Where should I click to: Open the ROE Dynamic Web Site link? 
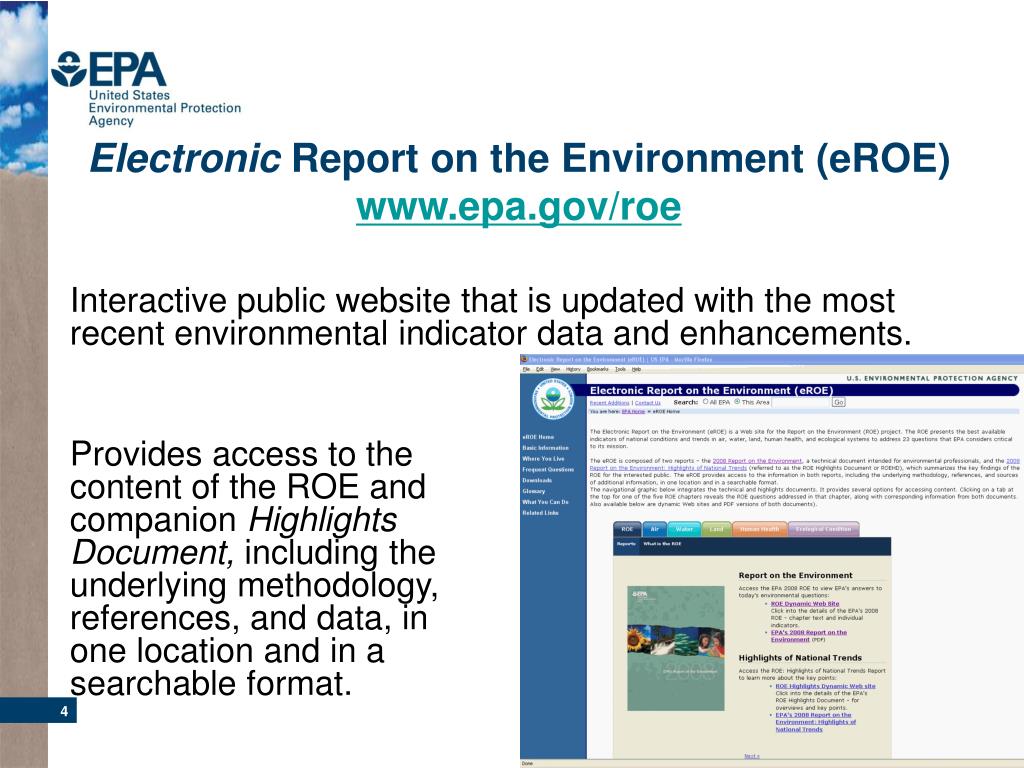805,604
